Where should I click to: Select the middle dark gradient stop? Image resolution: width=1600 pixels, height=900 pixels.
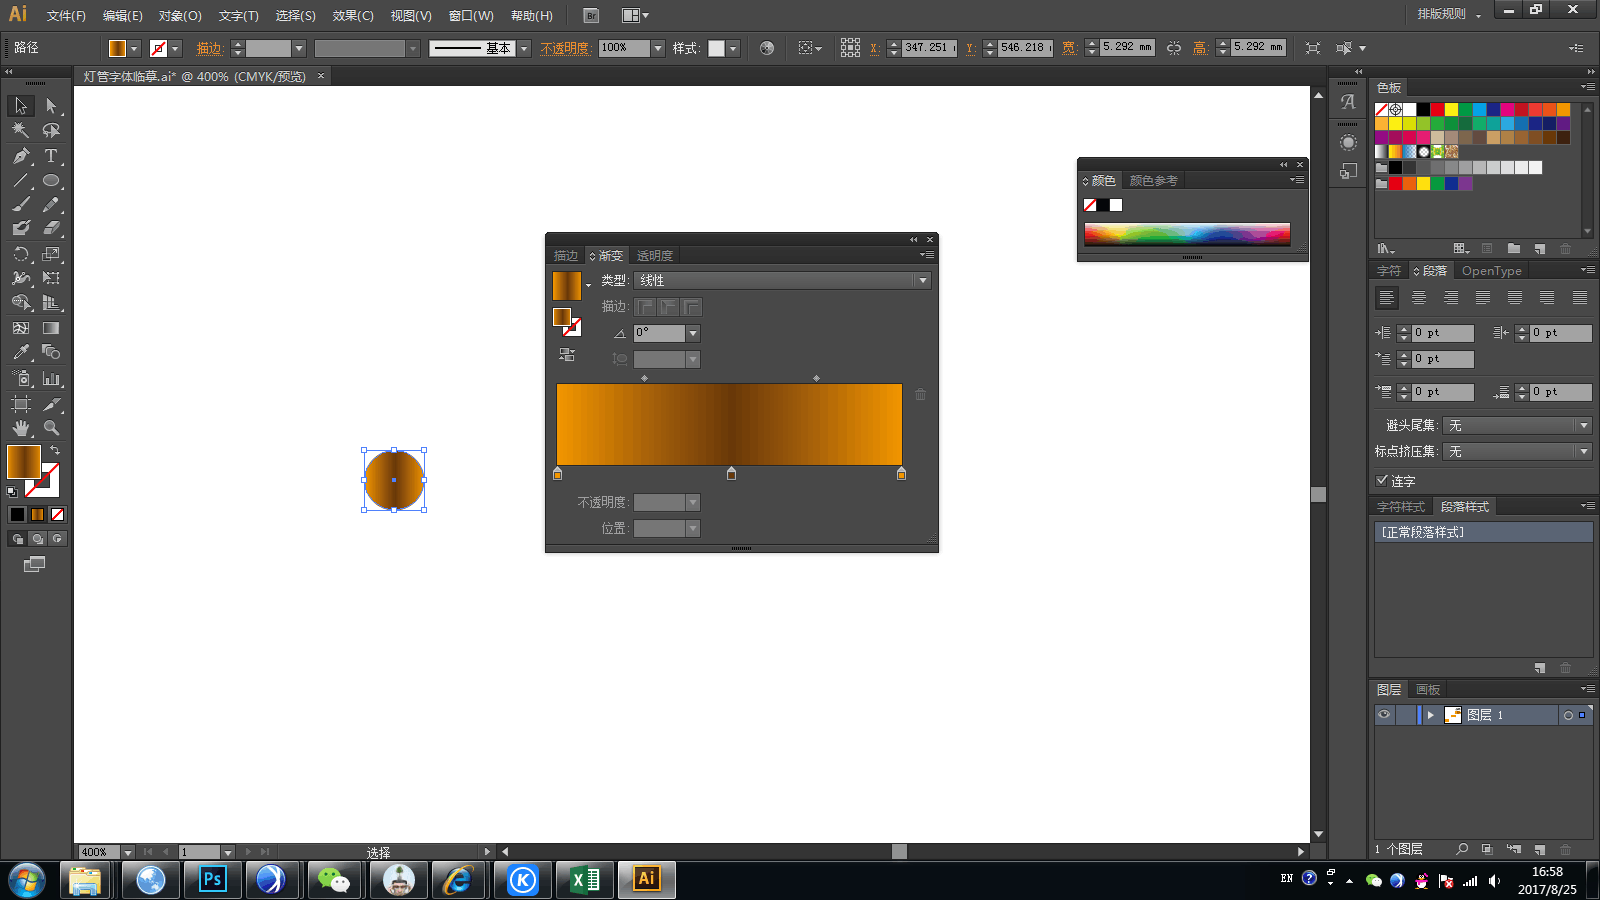click(x=731, y=473)
